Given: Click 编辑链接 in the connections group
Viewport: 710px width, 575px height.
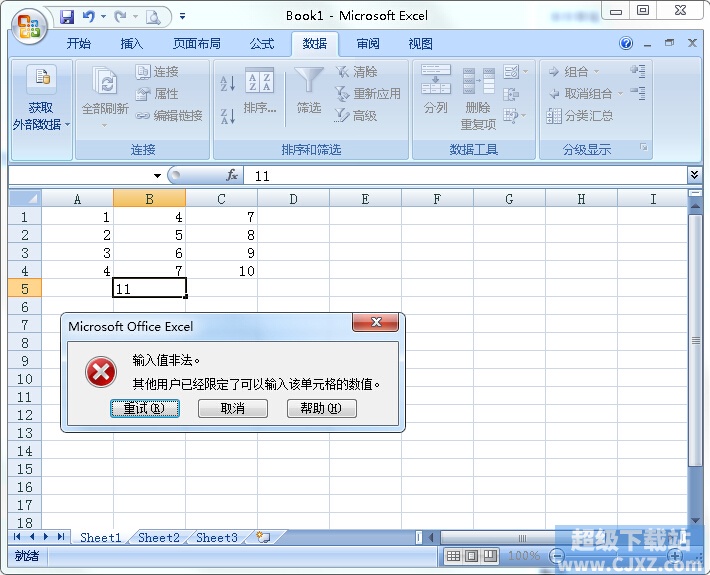Looking at the screenshot, I should [169, 116].
